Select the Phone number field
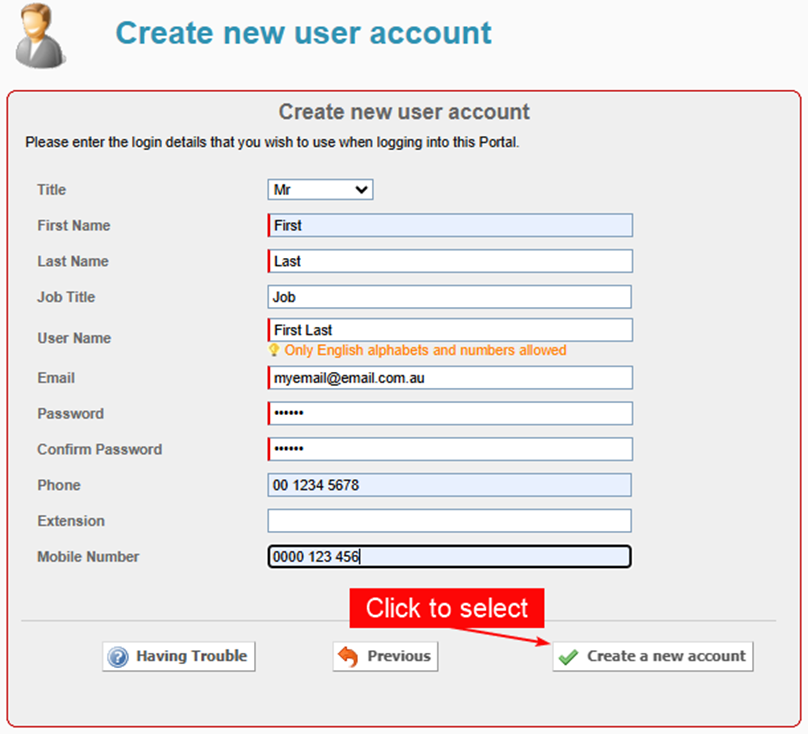Image resolution: width=808 pixels, height=734 pixels. [450, 485]
